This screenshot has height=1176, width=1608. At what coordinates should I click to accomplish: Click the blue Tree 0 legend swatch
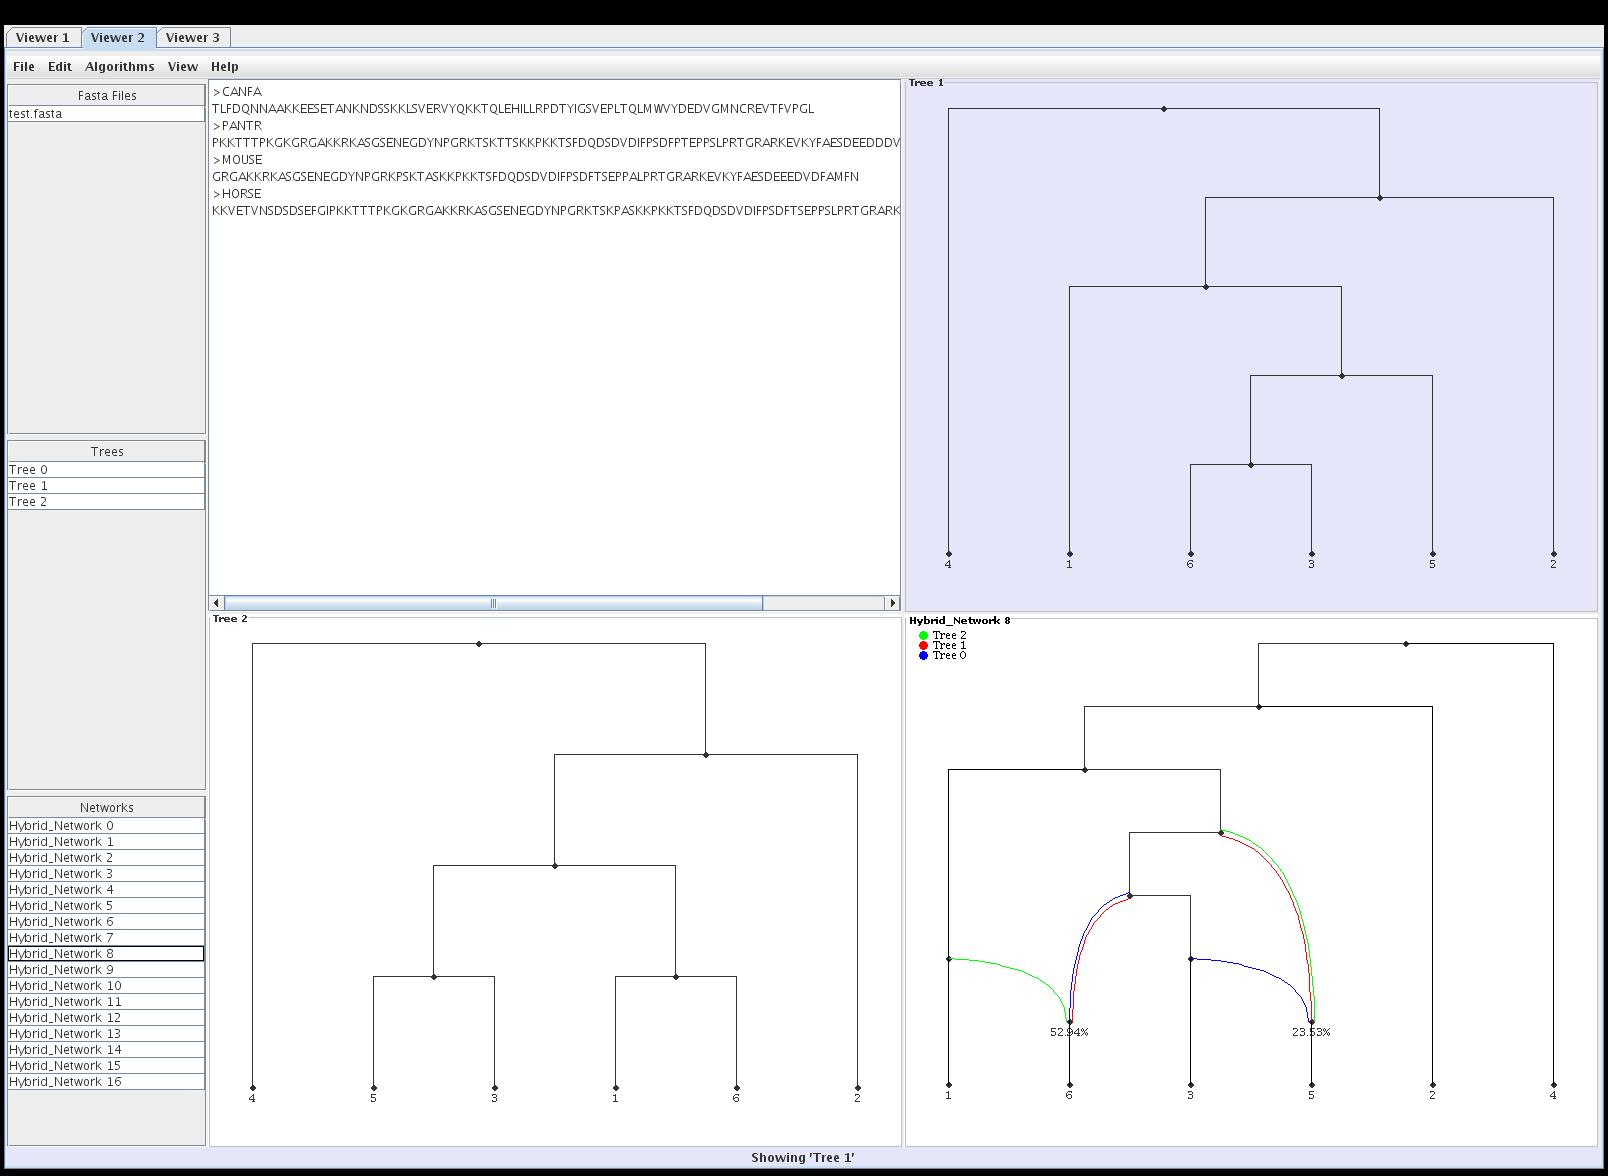[923, 656]
